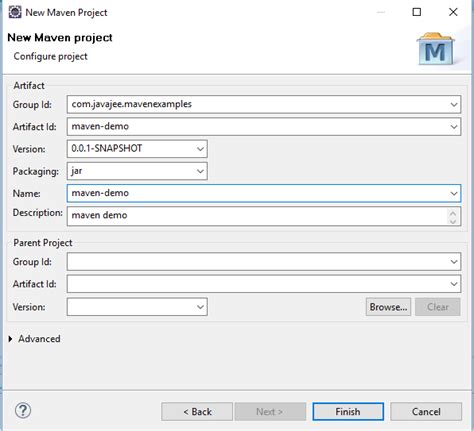The height and width of the screenshot is (431, 474).
Task: Open Parent Project Version dropdown arrow
Action: click(x=200, y=307)
